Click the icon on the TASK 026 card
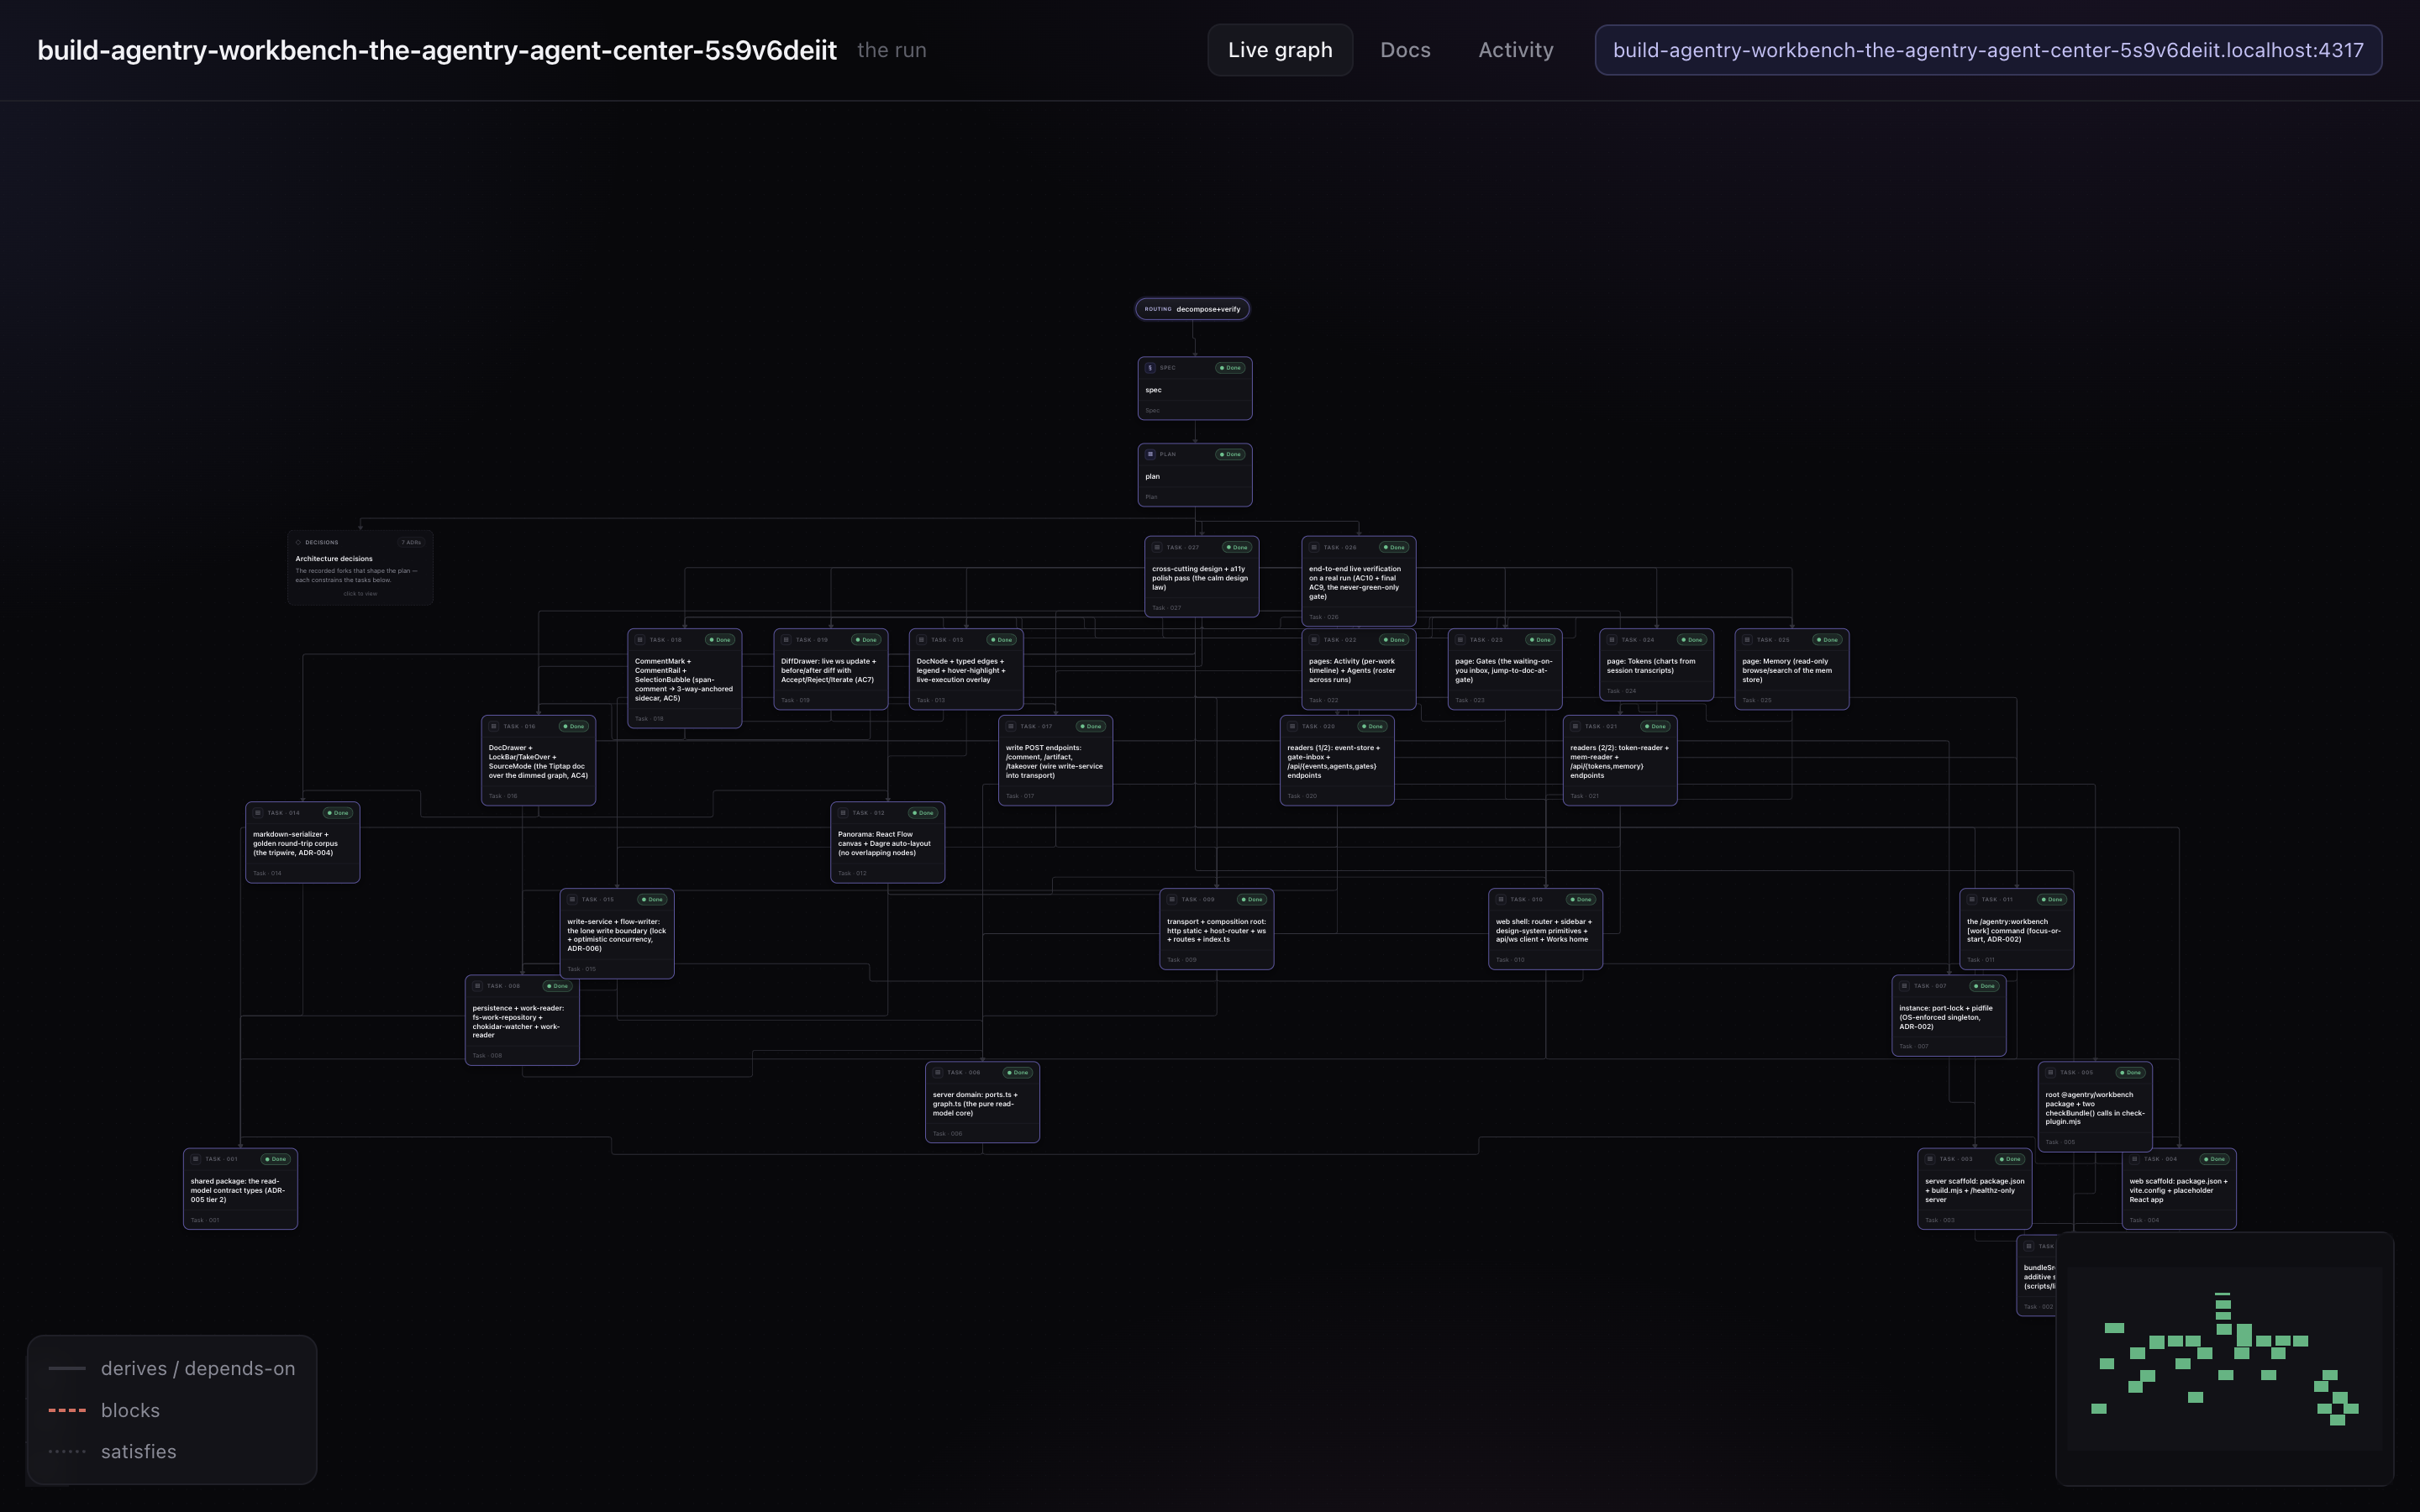Image resolution: width=2420 pixels, height=1512 pixels. click(1314, 547)
